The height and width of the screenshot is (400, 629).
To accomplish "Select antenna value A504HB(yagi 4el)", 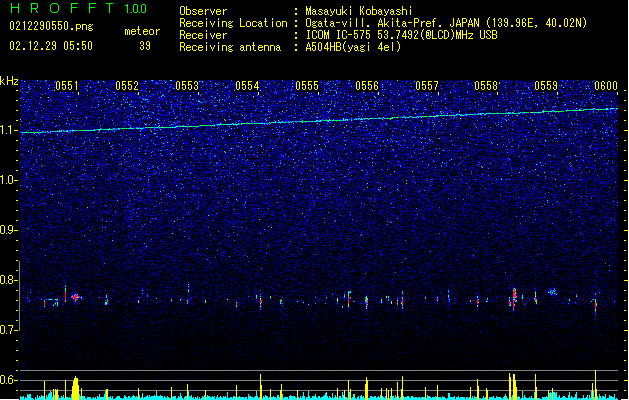I will 353,47.
